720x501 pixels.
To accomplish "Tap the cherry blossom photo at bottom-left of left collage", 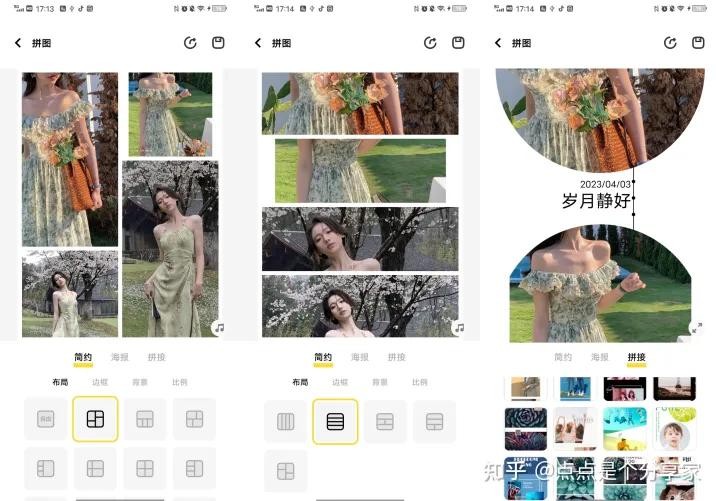I will pos(69,292).
